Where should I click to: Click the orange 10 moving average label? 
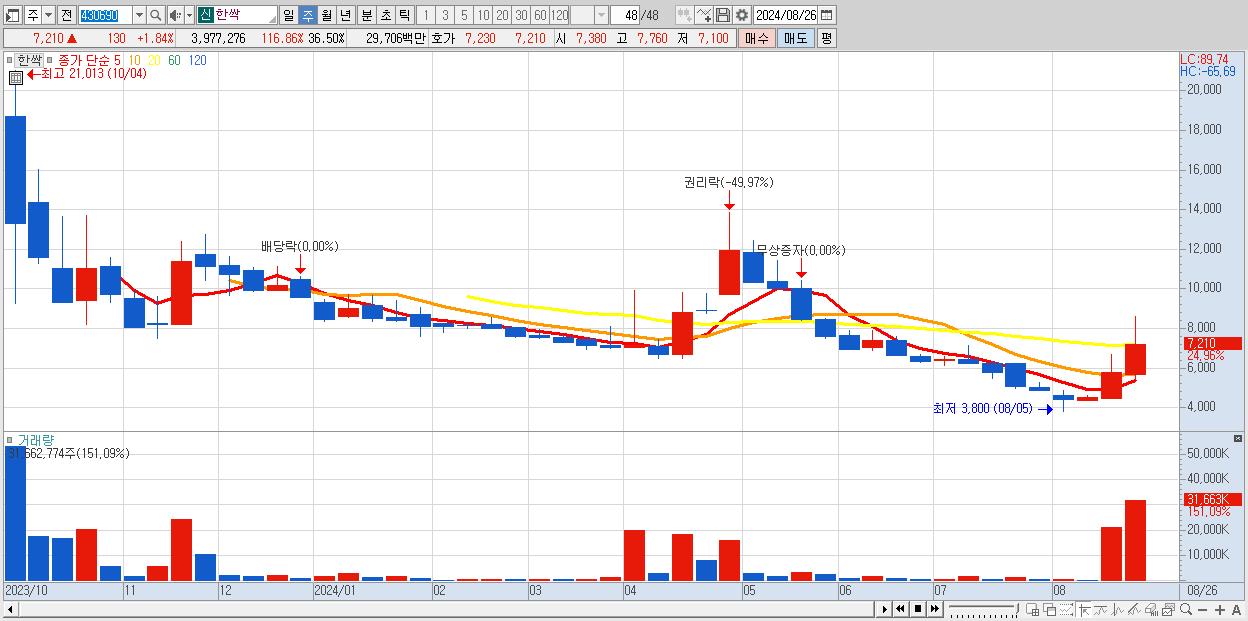(x=135, y=60)
